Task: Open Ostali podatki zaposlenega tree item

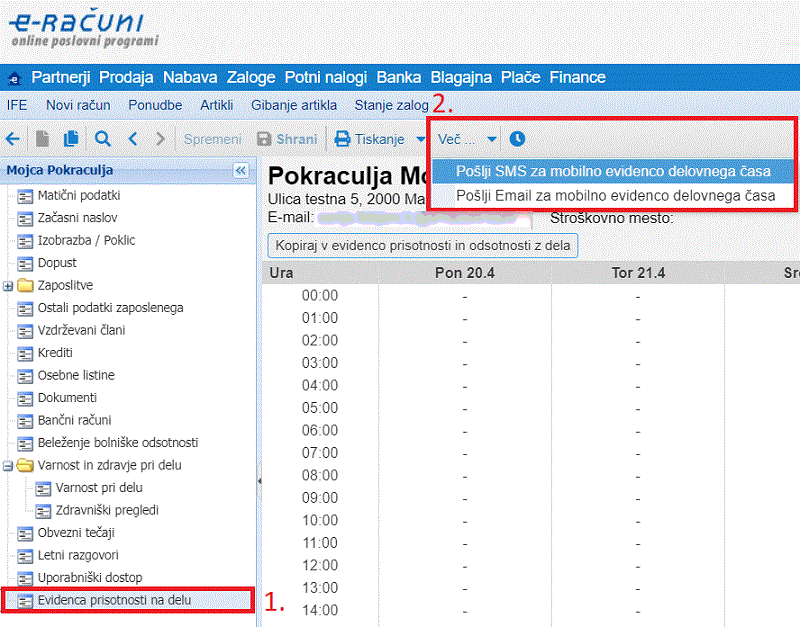Action: click(110, 308)
